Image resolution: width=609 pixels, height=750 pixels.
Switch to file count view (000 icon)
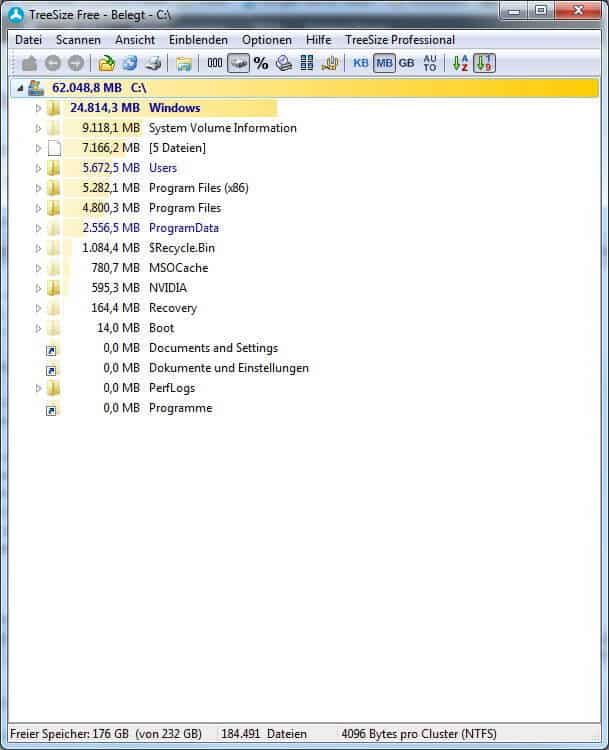[x=215, y=63]
